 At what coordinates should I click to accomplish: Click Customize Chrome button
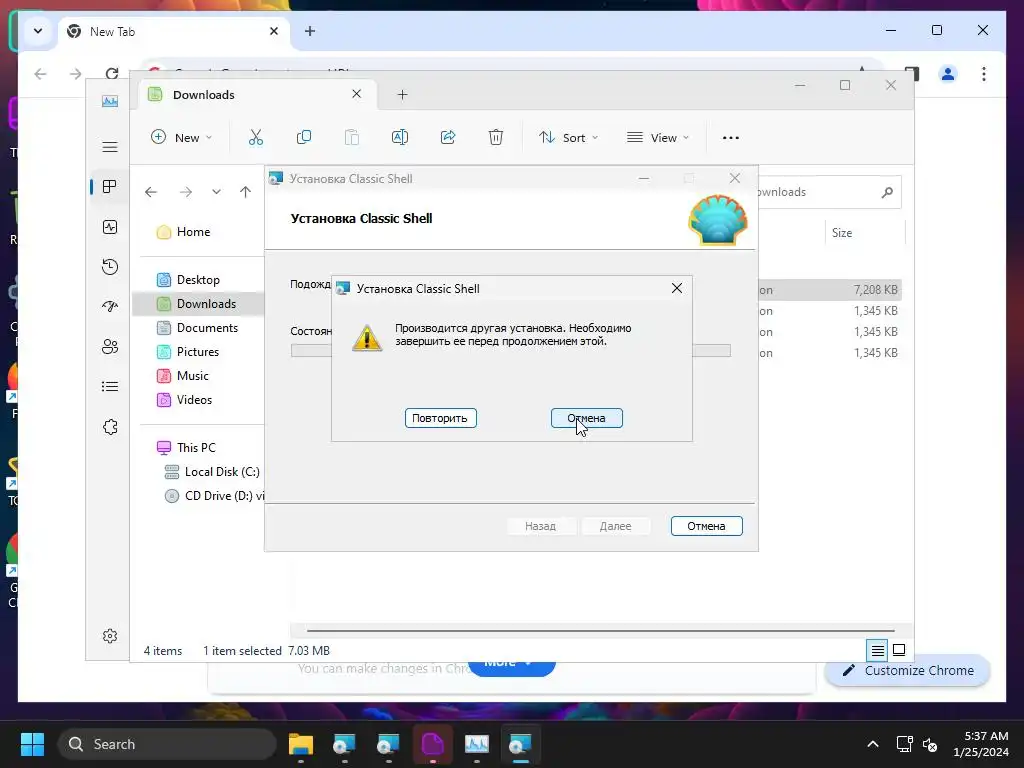pyautogui.click(x=908, y=671)
